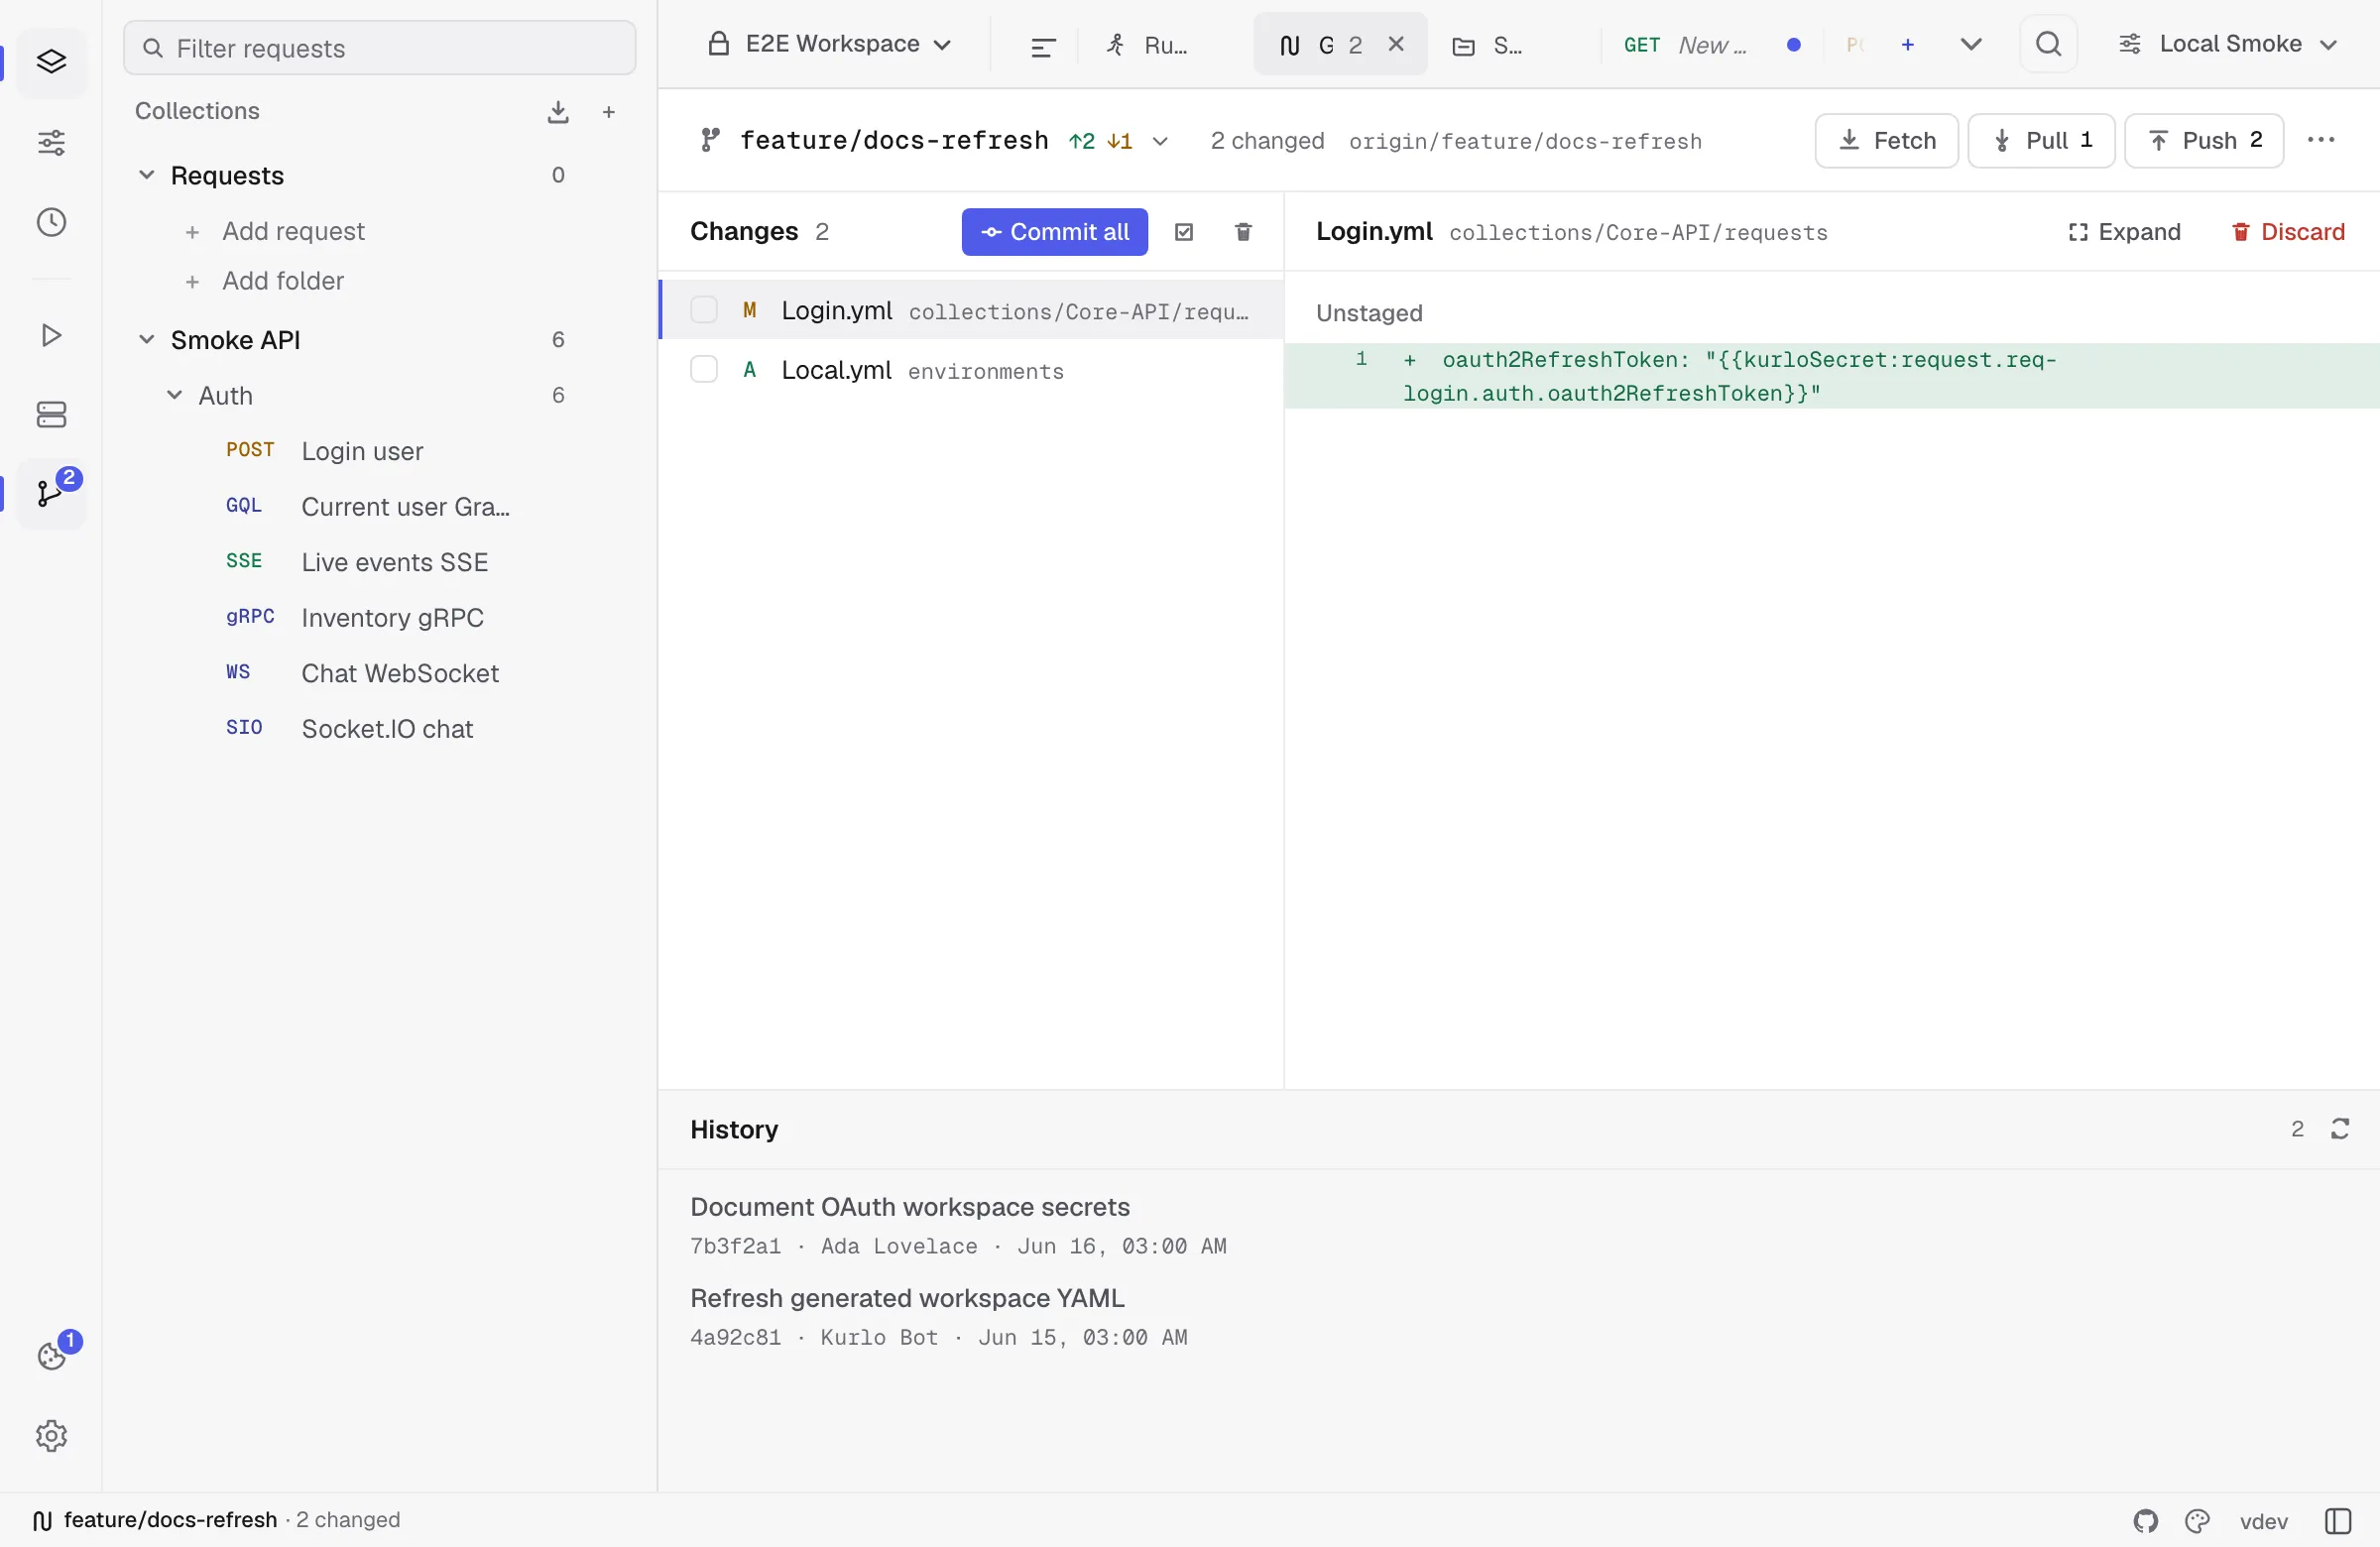Screen dimensions: 2380x1547
Task: Collapse the Requests section
Action: click(147, 175)
